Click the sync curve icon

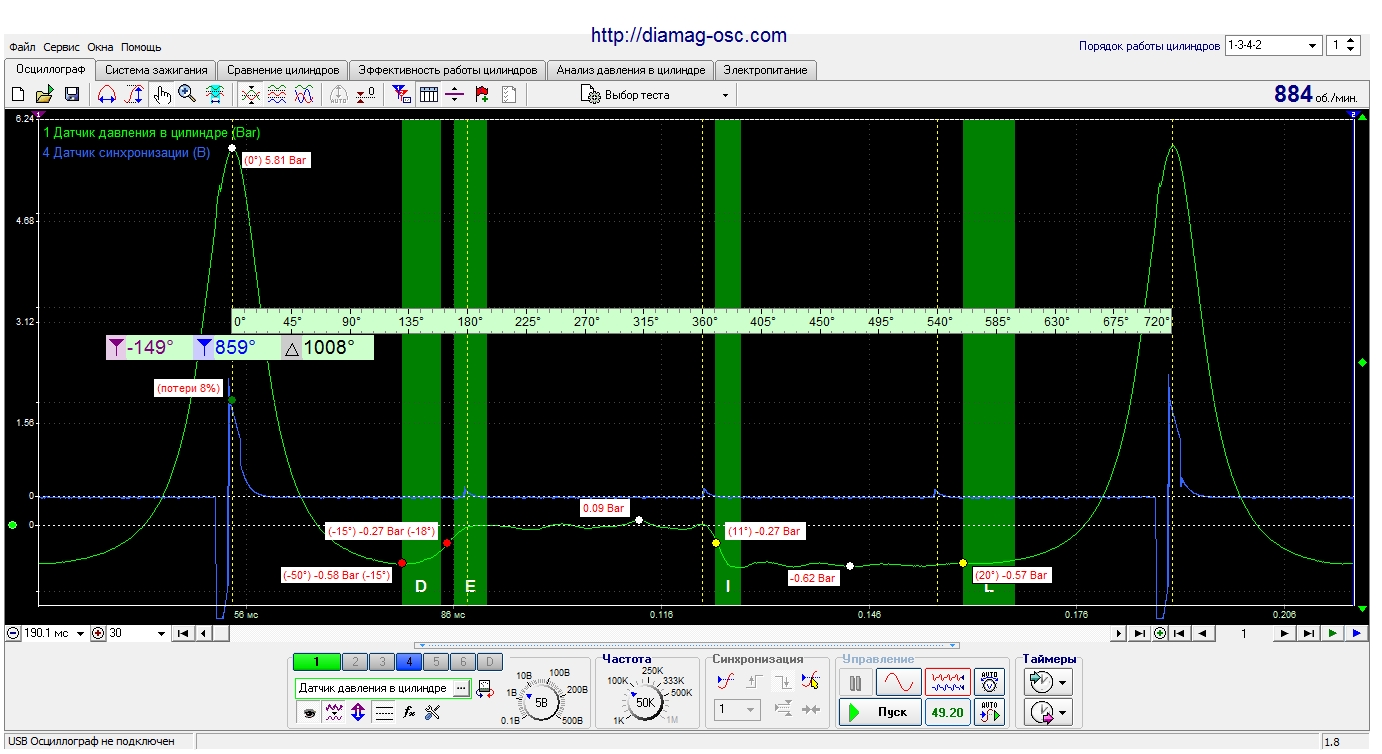click(726, 681)
